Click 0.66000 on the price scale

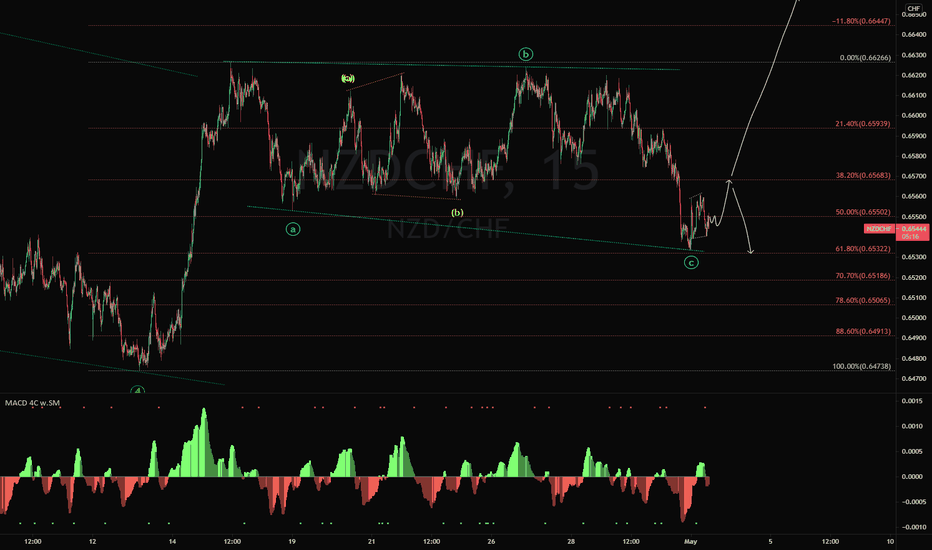(914, 116)
